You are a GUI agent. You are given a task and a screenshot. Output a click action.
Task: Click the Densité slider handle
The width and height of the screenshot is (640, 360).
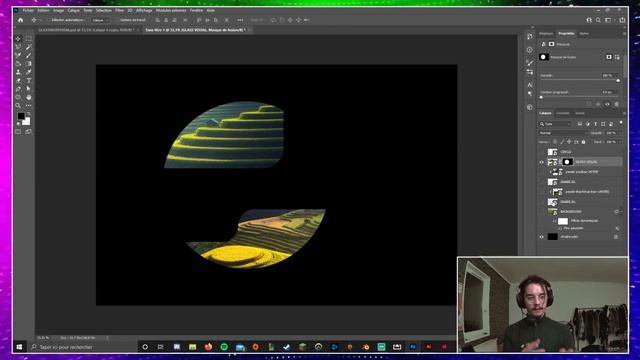pyautogui.click(x=618, y=80)
